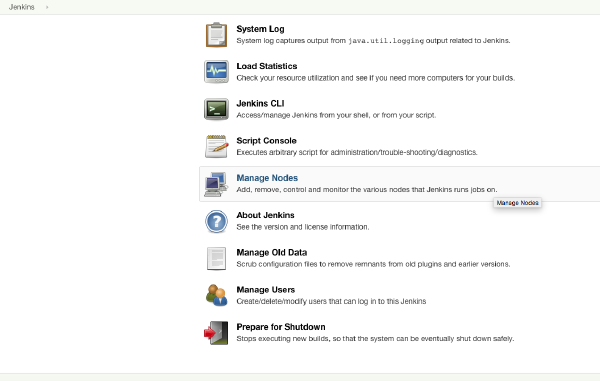Open the Manage Old Data link
Image resolution: width=600 pixels, height=381 pixels.
click(x=272, y=252)
